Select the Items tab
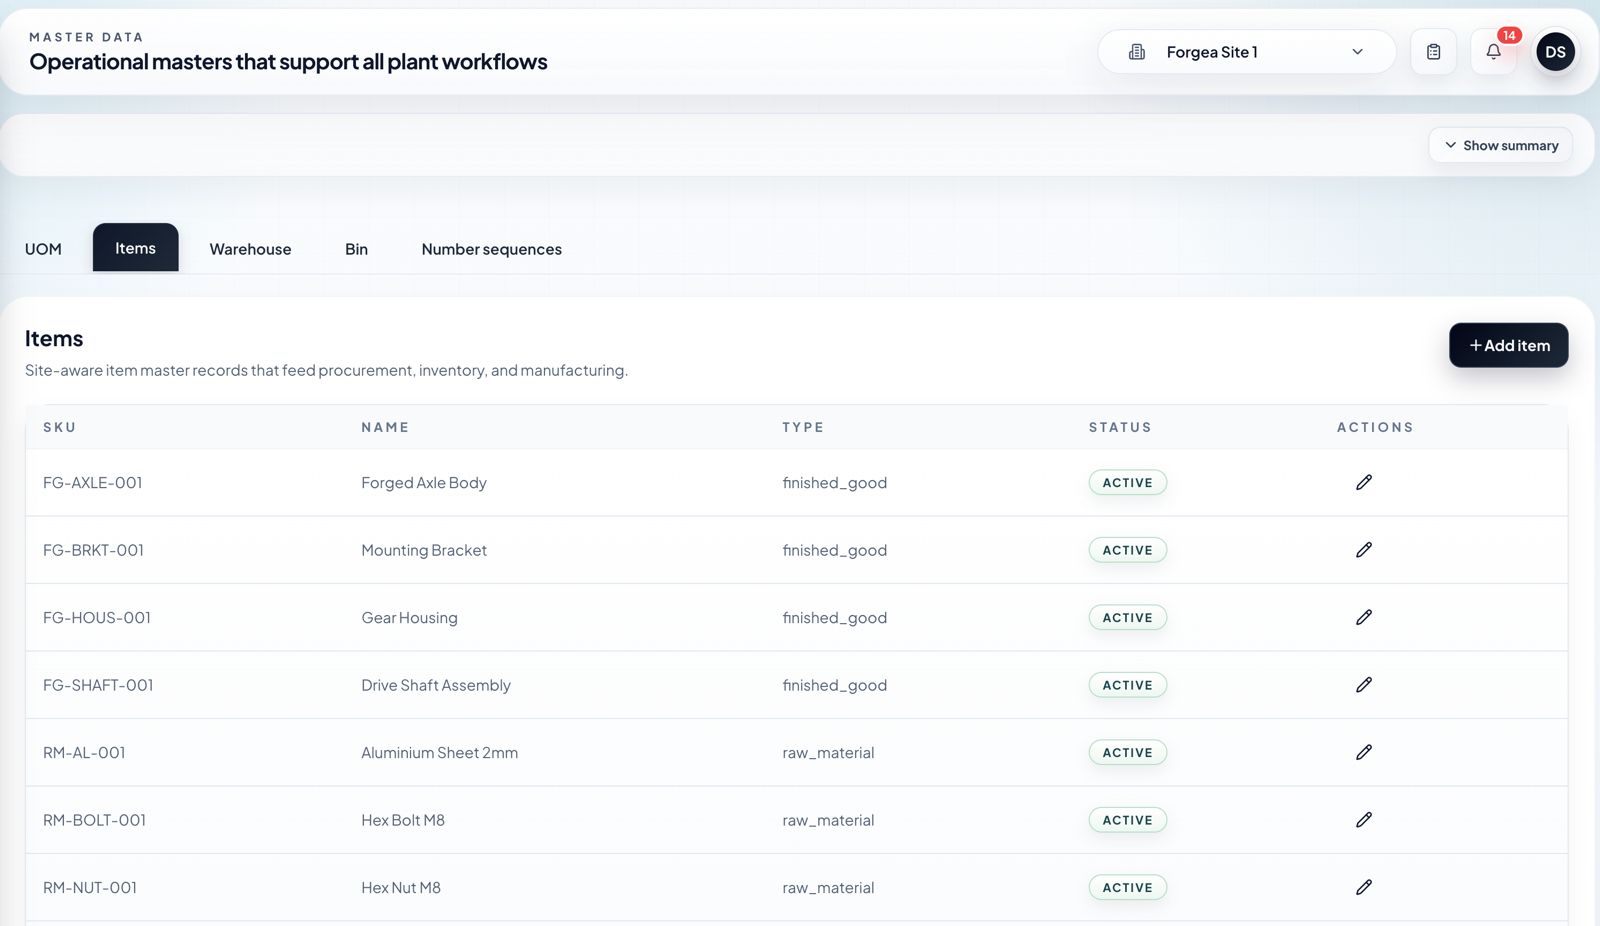 [x=135, y=248]
